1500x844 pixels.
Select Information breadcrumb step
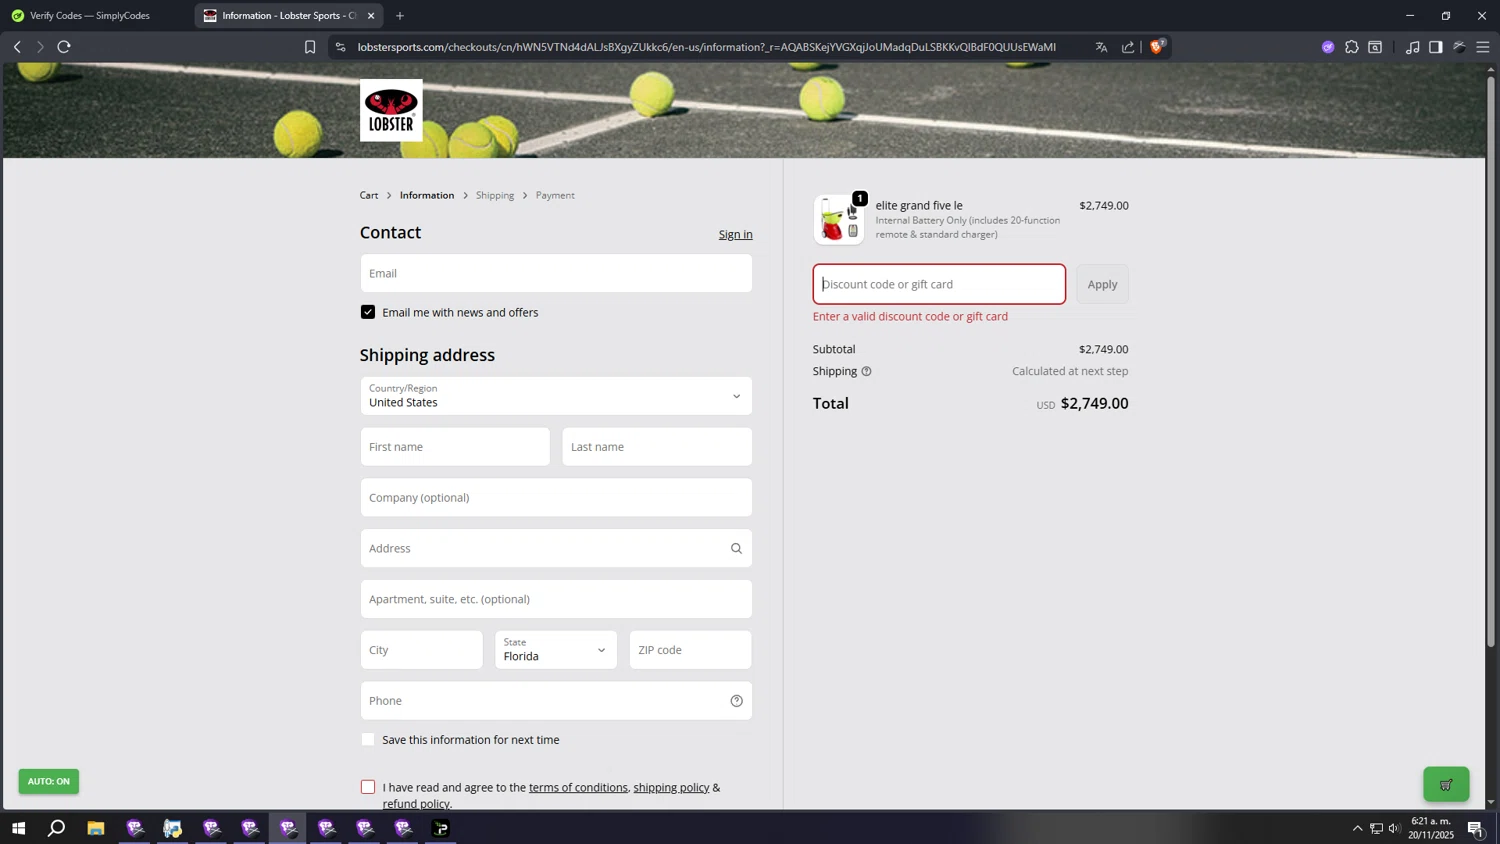427,195
